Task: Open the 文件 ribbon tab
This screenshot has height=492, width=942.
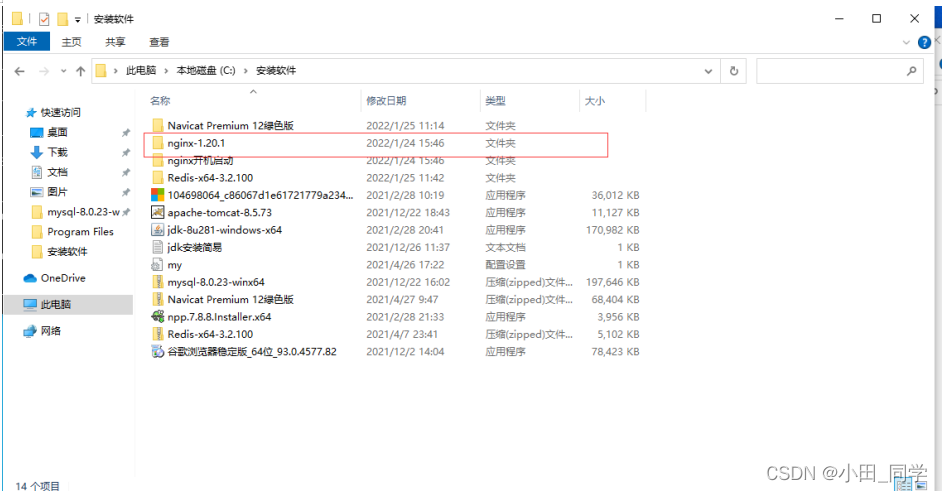Action: (26, 41)
